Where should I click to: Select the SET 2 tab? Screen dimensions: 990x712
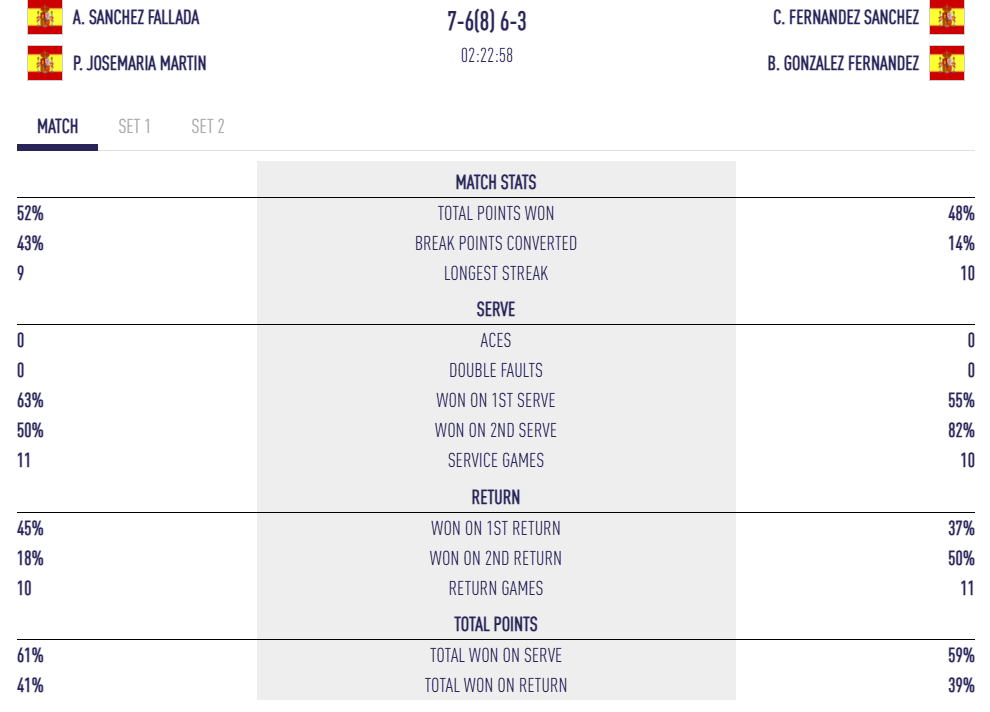coord(208,127)
